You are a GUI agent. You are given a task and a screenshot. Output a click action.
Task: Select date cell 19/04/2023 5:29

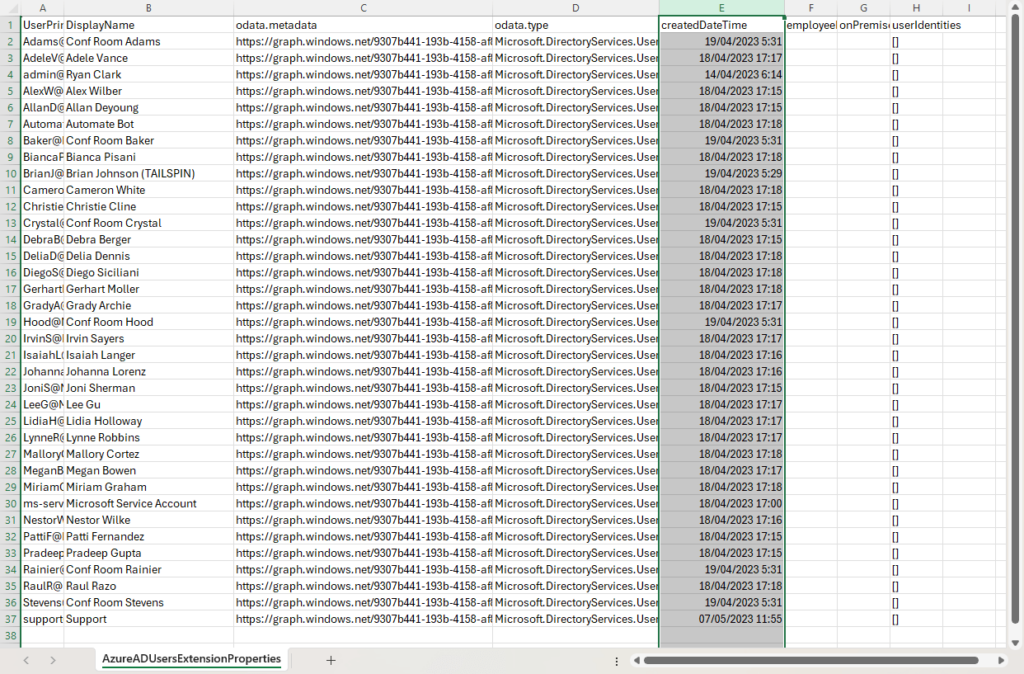pyautogui.click(x=722, y=174)
